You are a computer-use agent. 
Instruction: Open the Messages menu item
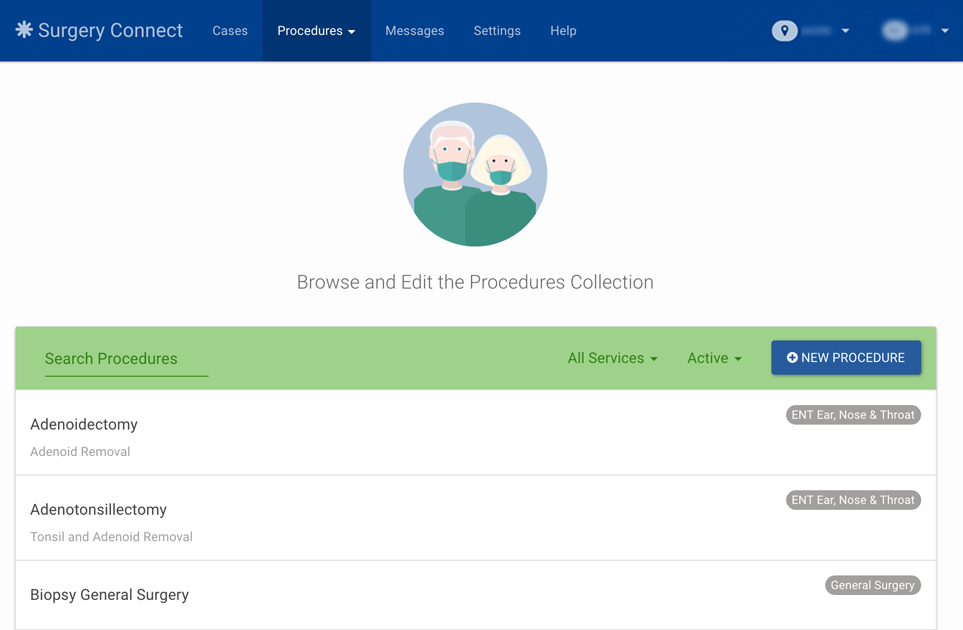pos(414,31)
